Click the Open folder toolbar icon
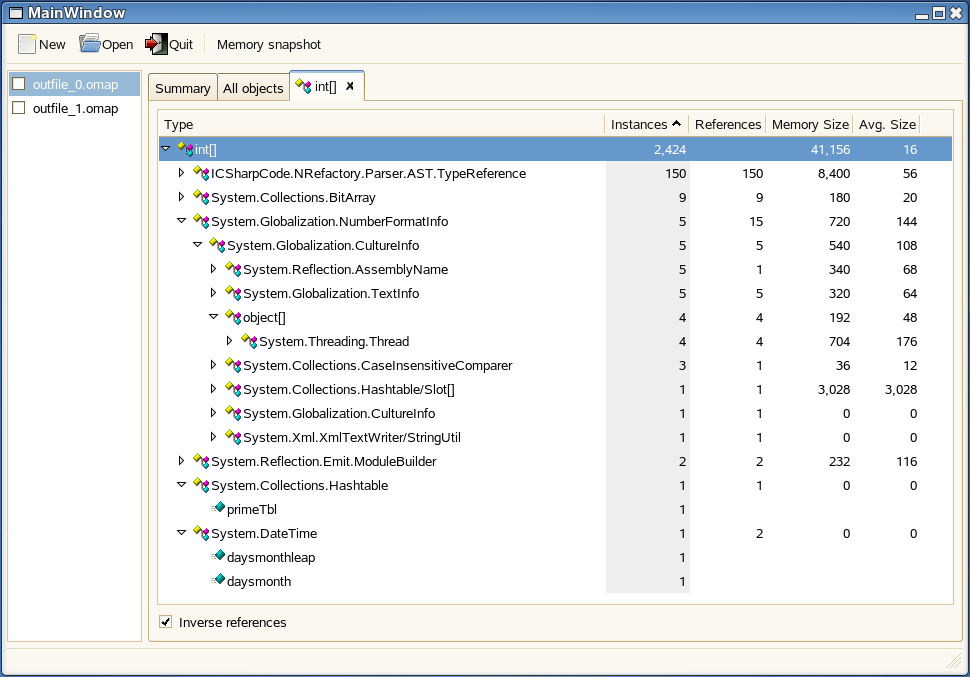This screenshot has width=970, height=677. (x=90, y=44)
